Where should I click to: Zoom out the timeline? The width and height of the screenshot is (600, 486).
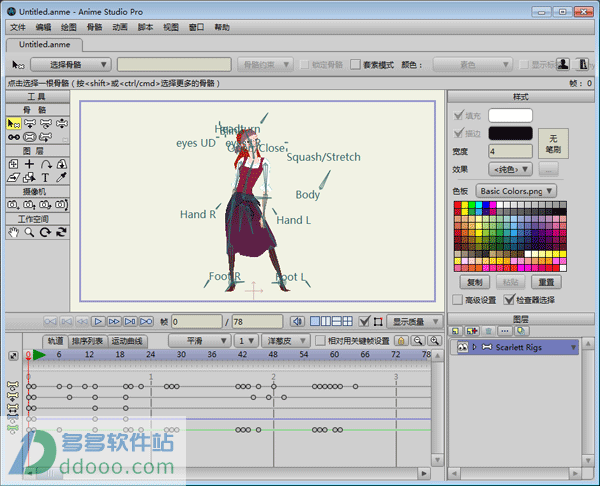(x=418, y=341)
